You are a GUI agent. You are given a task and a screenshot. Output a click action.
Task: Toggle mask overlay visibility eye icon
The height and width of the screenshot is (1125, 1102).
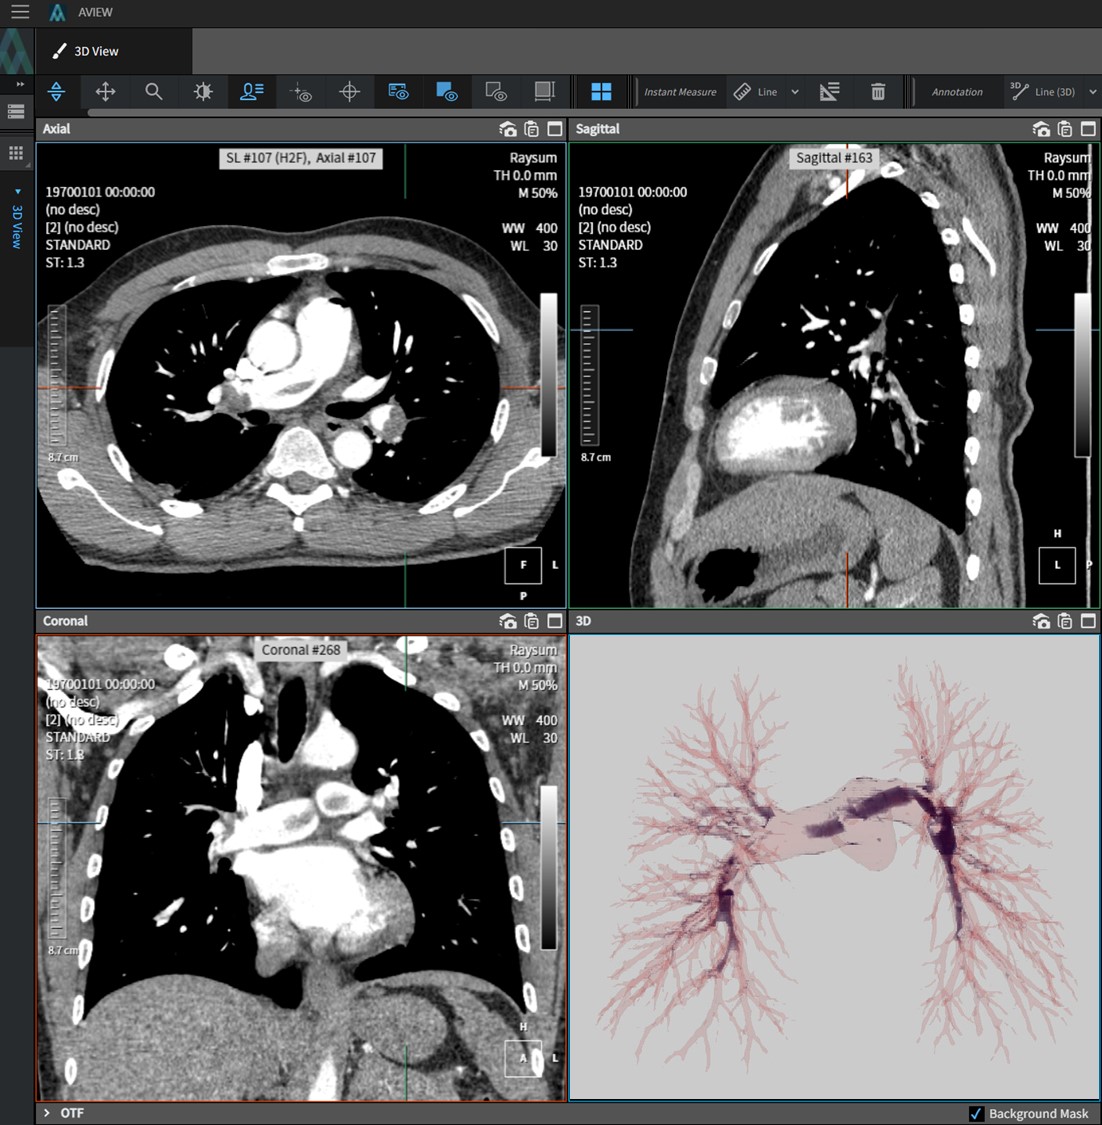447,92
